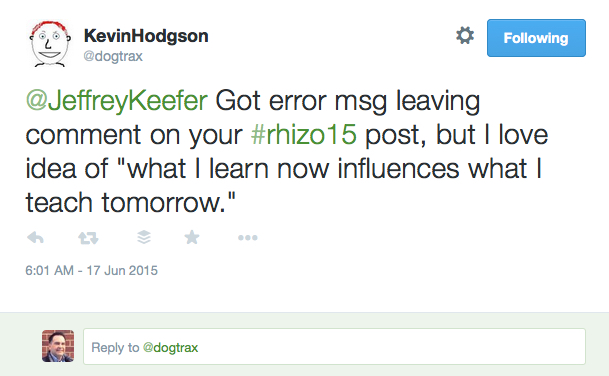Focus the Reply to @dogtrax text box

pos(334,346)
